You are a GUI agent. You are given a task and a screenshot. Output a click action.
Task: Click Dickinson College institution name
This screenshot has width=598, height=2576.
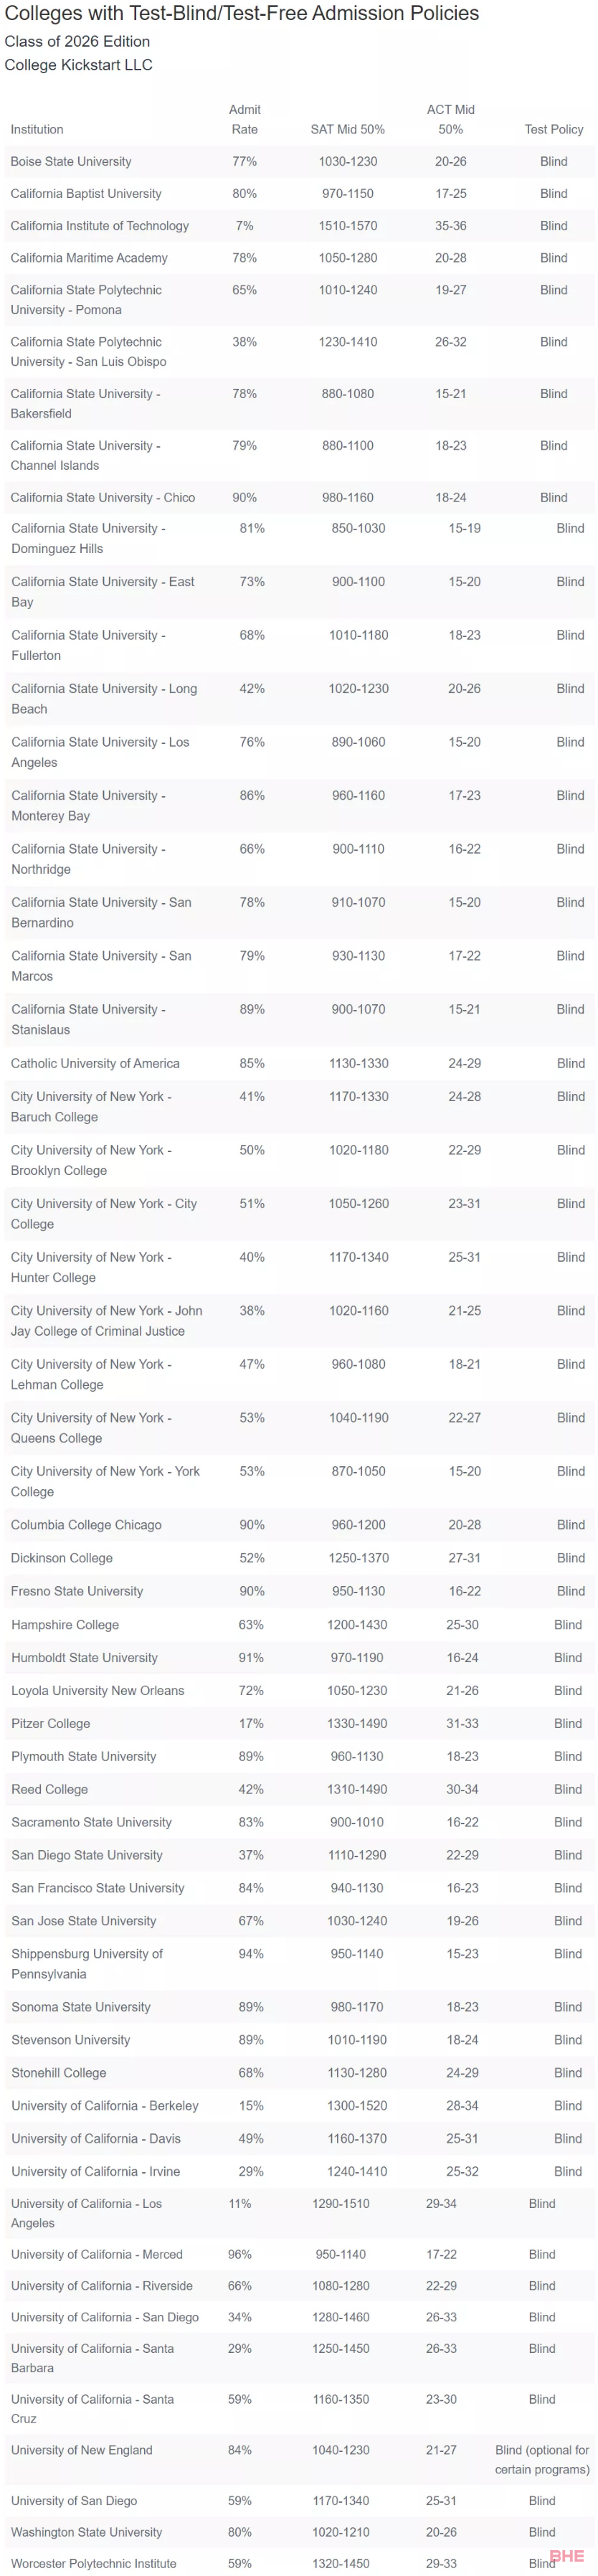62,1558
